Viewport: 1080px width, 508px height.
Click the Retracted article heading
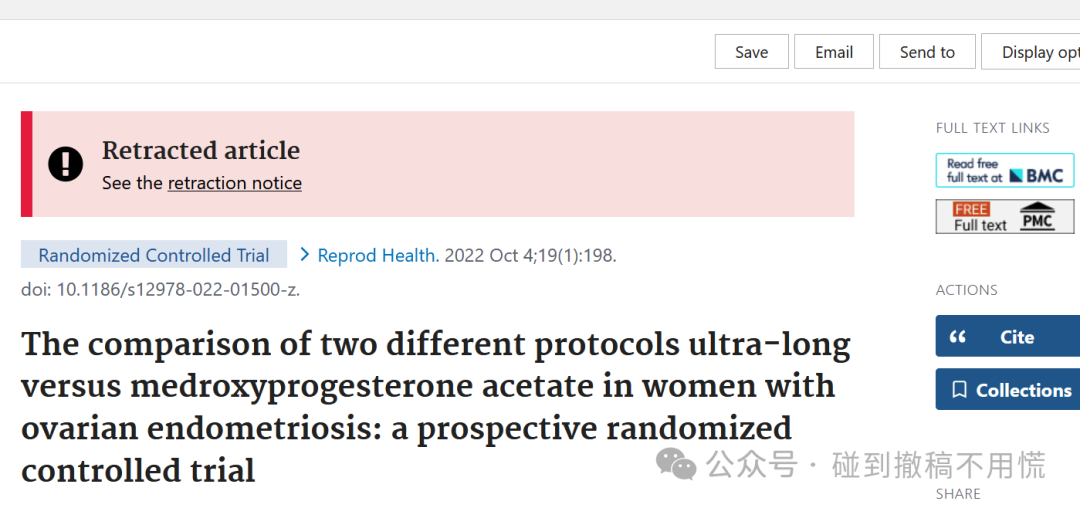point(201,151)
